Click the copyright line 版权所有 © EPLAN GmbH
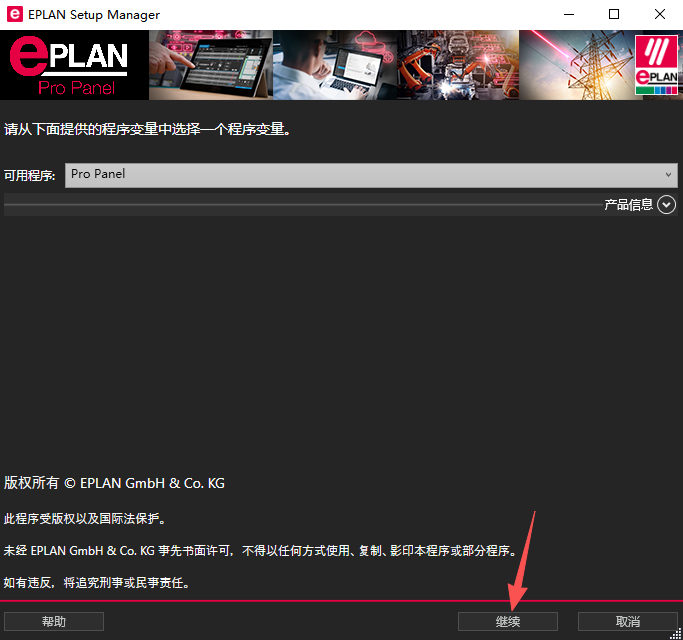 click(x=114, y=483)
